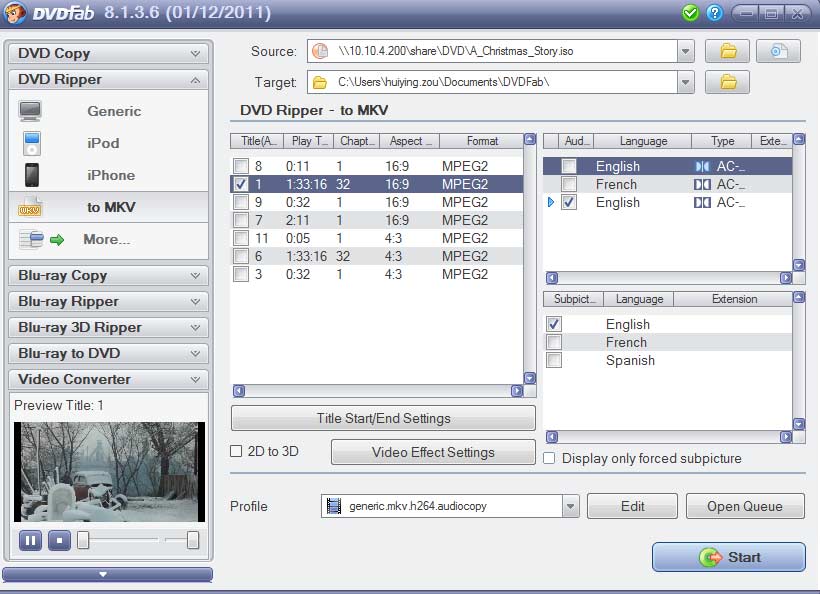Browse source folder with the folder icon
Image resolution: width=820 pixels, height=594 pixels.
point(728,51)
